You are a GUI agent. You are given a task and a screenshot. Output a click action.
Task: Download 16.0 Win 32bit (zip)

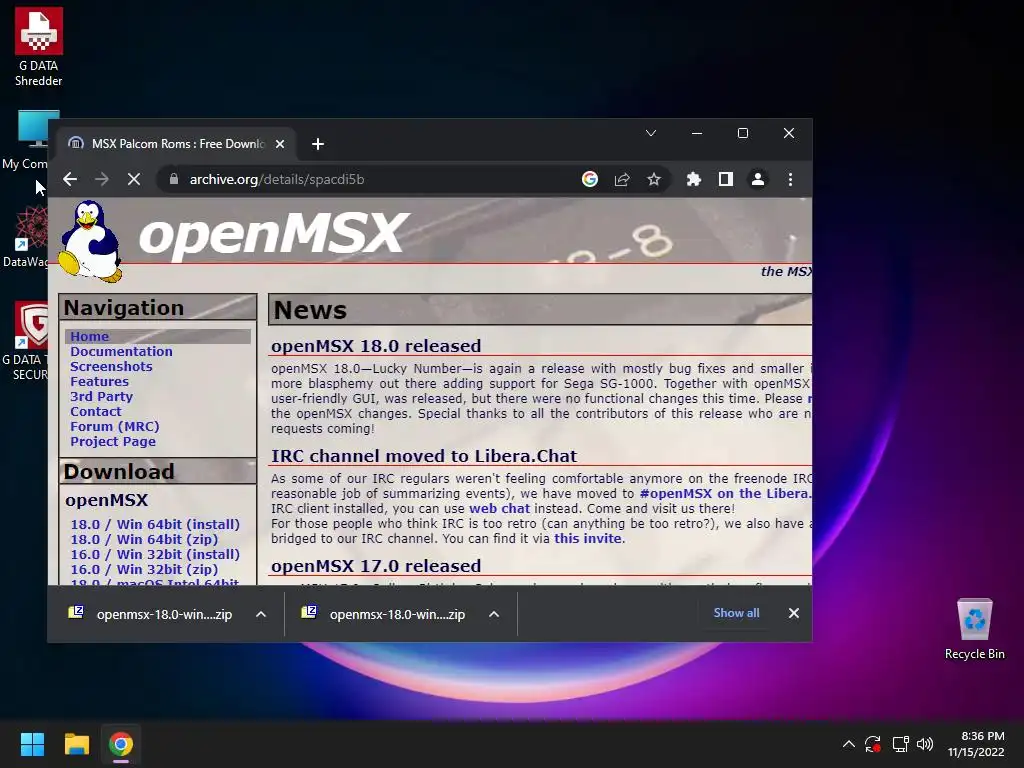(144, 569)
